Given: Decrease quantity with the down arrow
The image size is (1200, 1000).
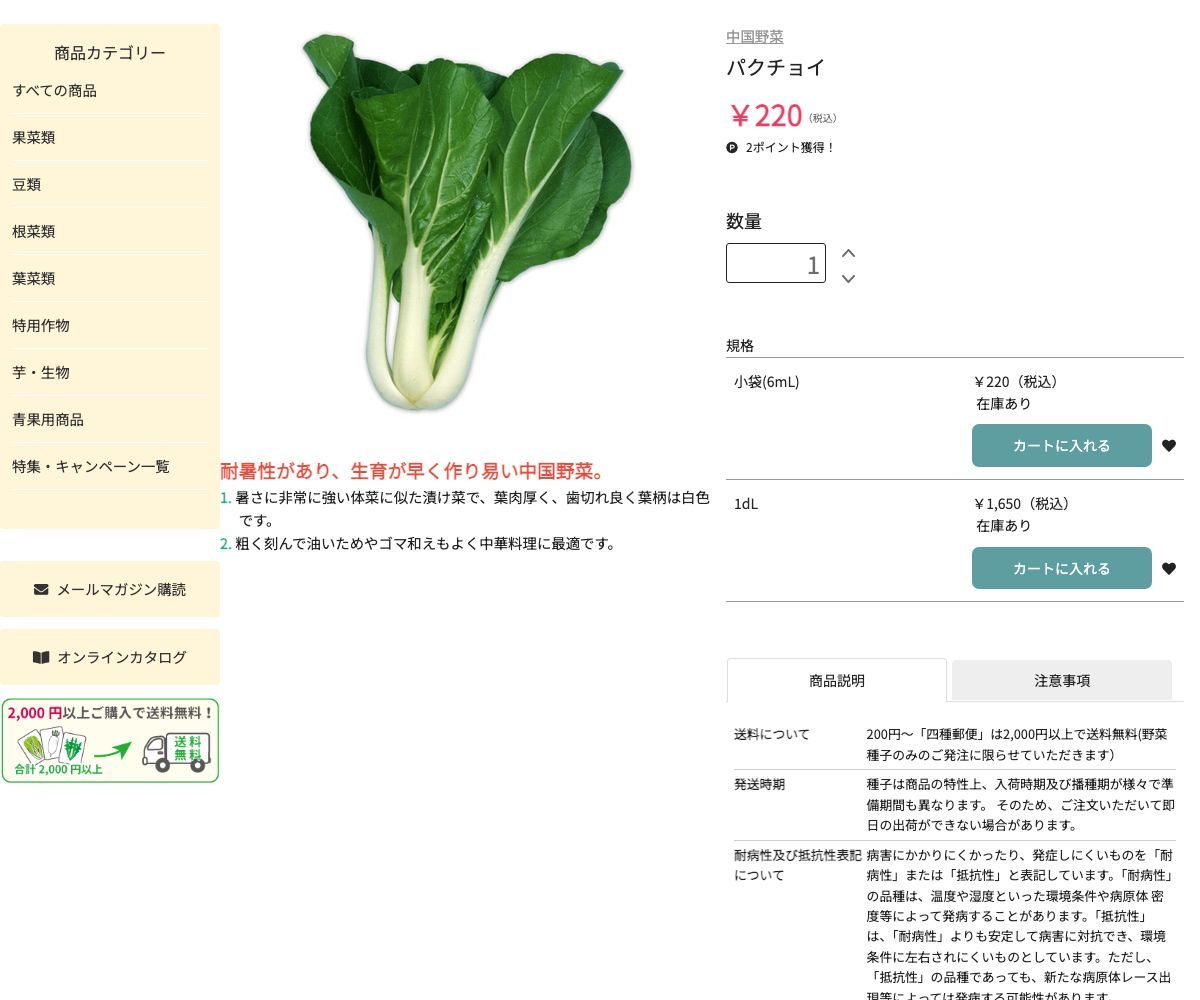Looking at the screenshot, I should [848, 279].
